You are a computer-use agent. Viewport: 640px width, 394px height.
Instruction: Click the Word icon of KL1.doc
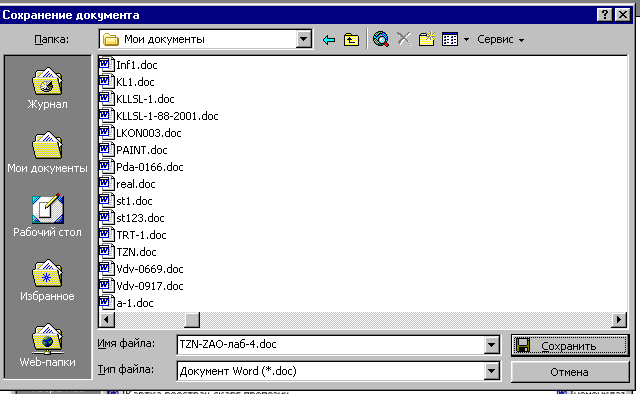click(x=106, y=82)
